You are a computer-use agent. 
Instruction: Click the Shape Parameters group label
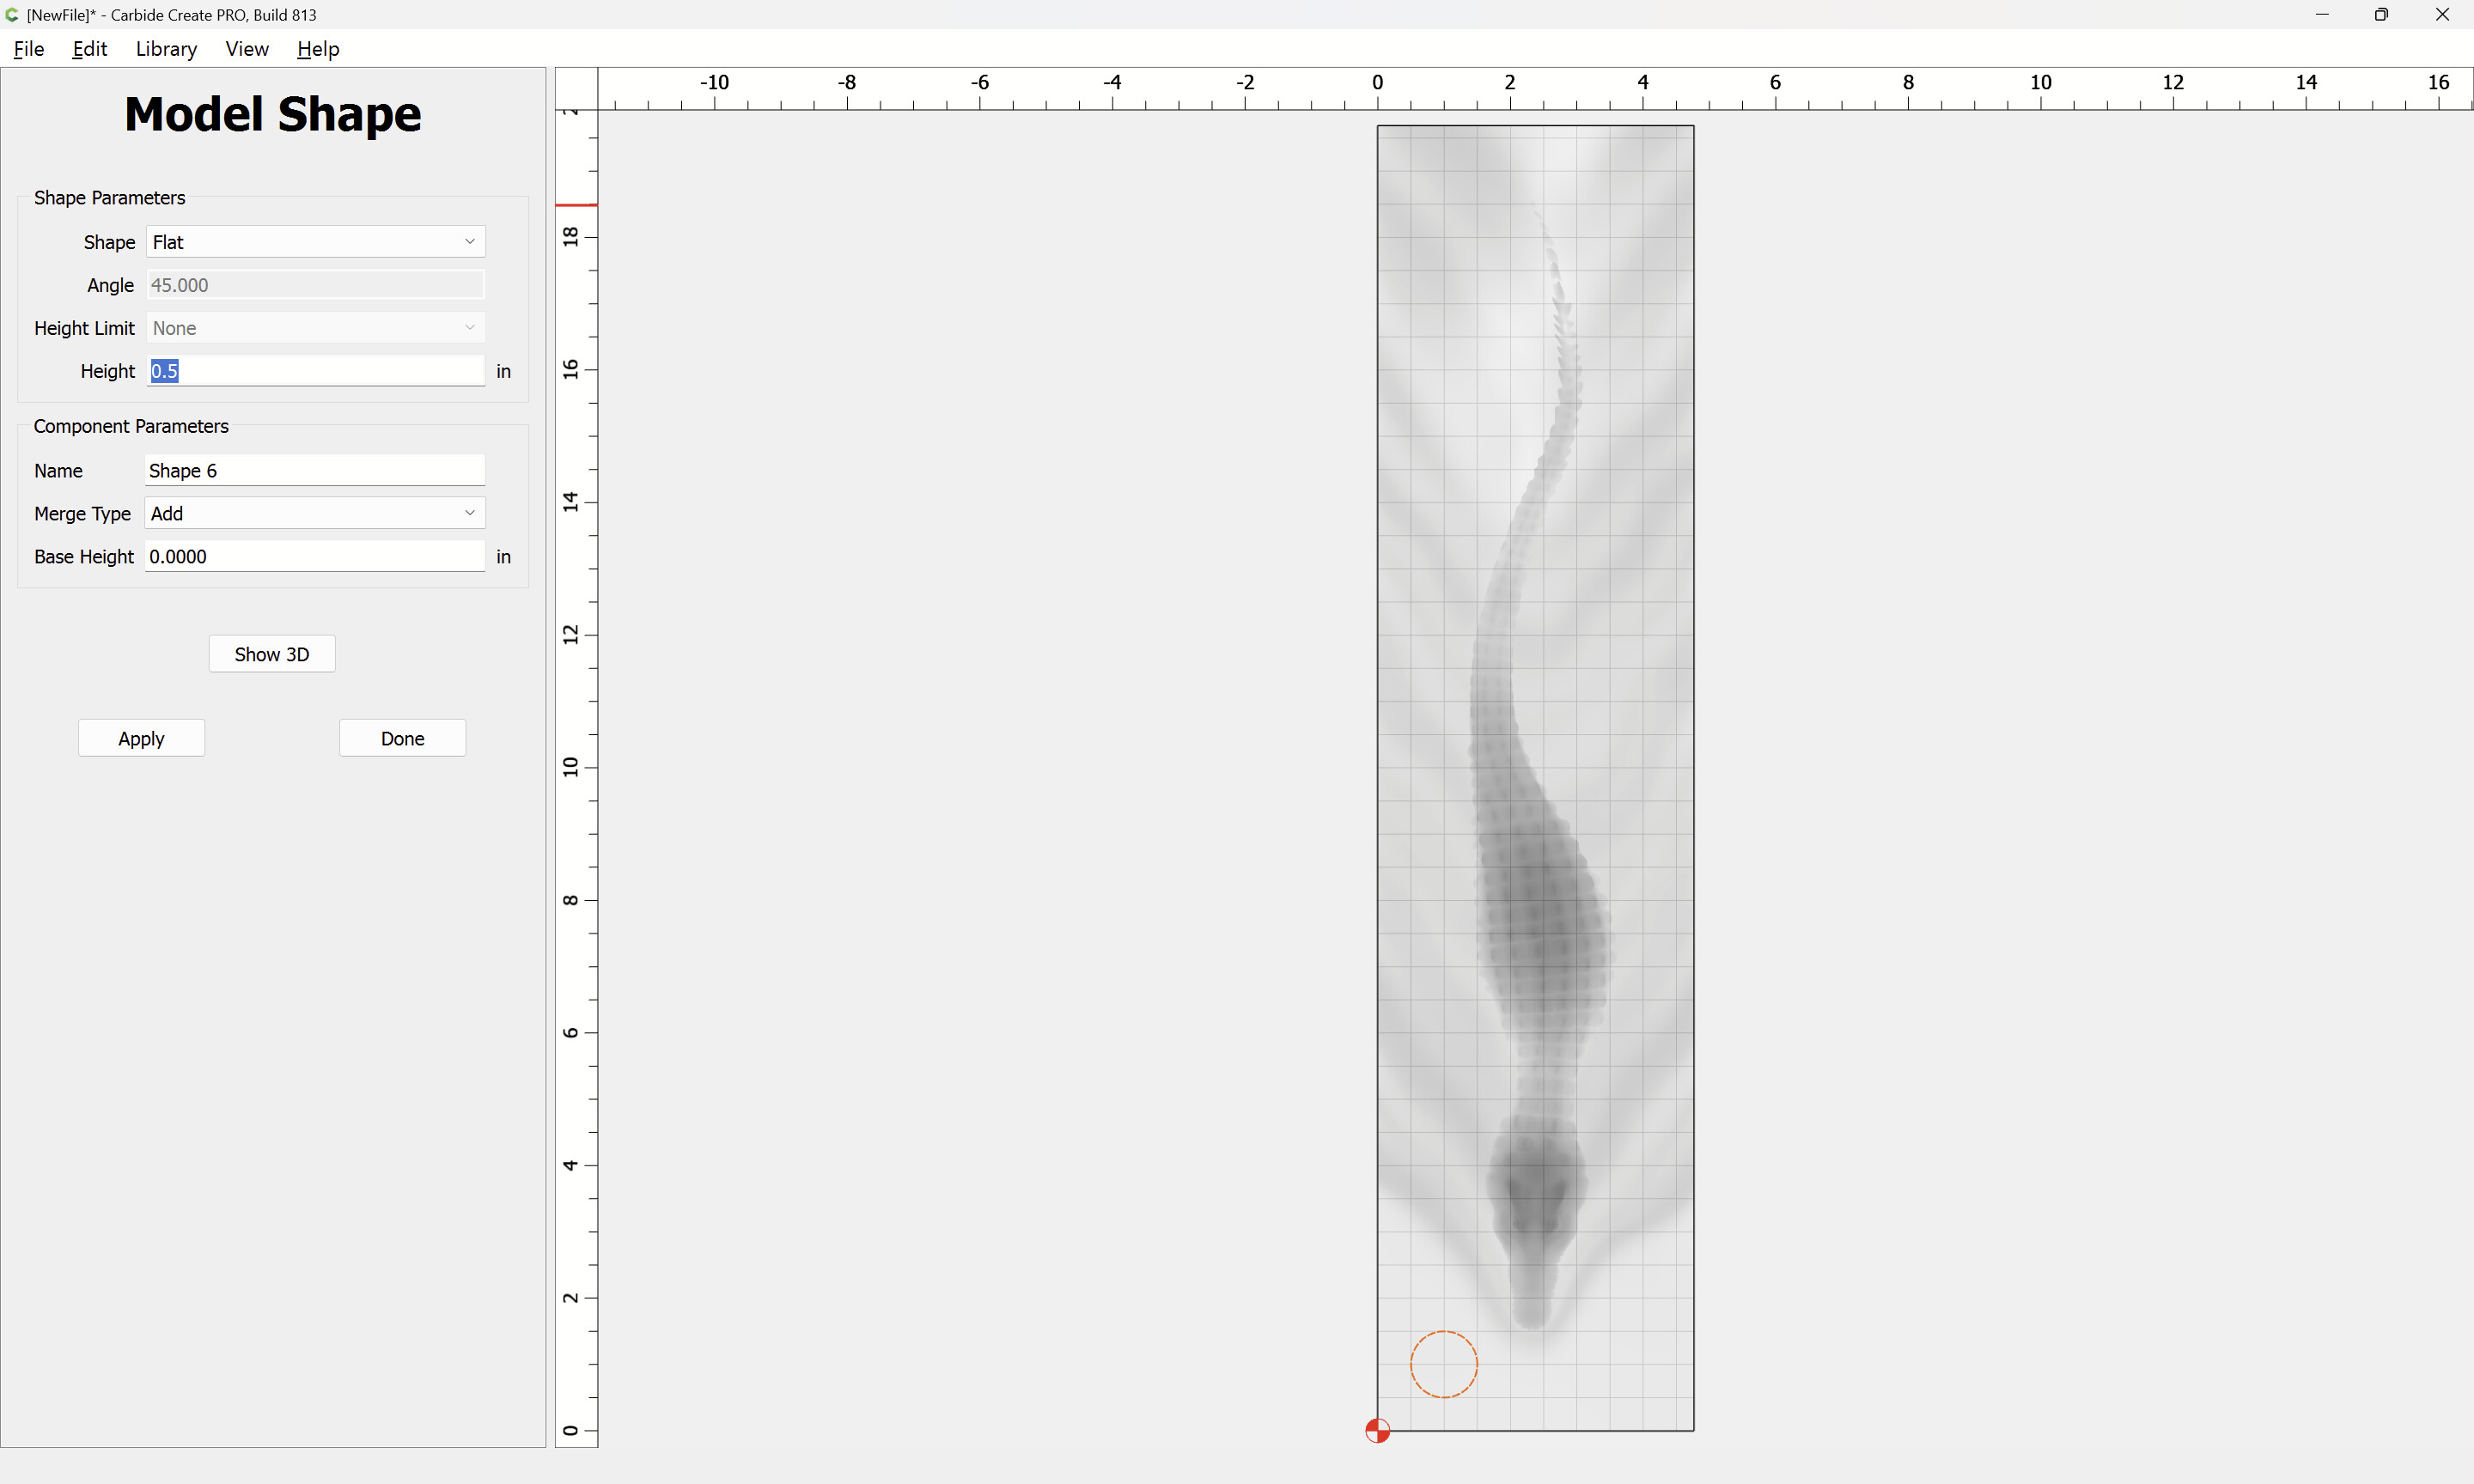[110, 198]
